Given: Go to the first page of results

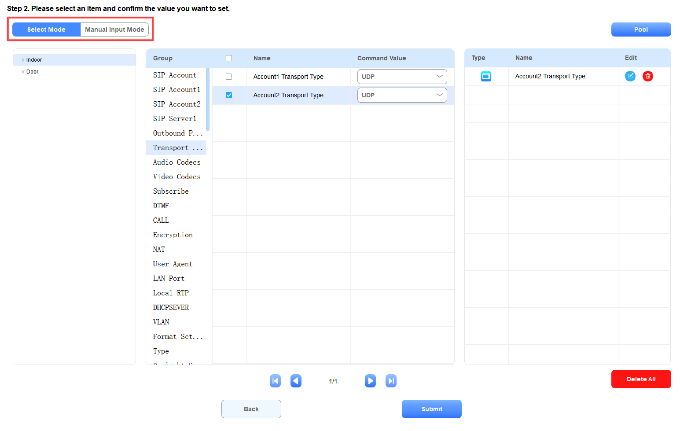Looking at the screenshot, I should (x=275, y=381).
